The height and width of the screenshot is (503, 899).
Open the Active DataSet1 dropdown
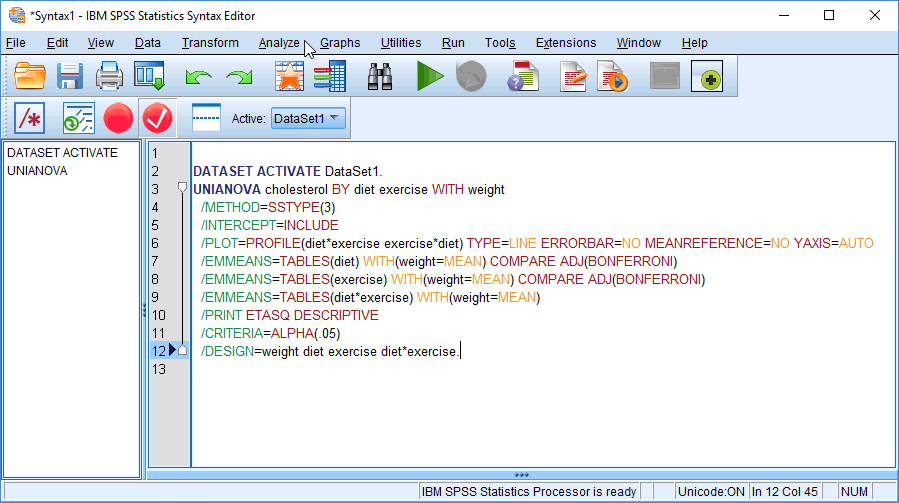click(308, 118)
